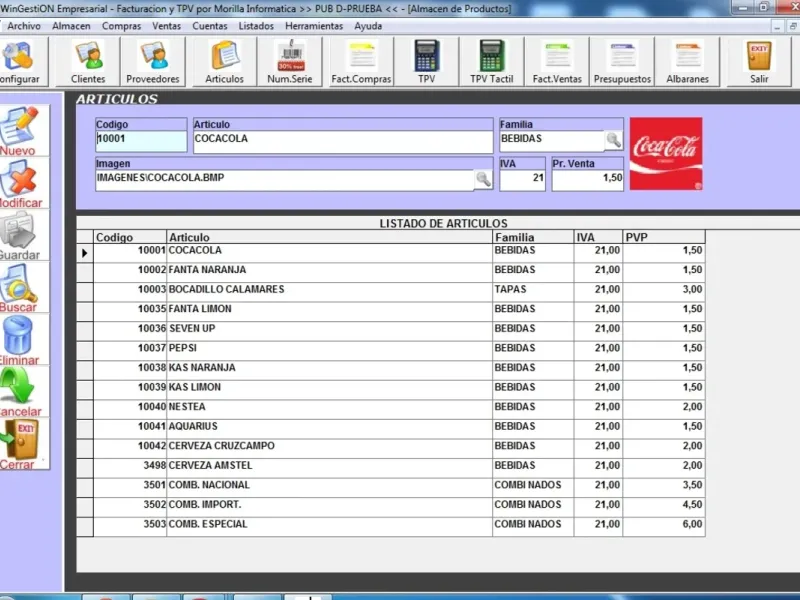Click the Salir exit icon
This screenshot has height=600, width=800.
coord(759,62)
